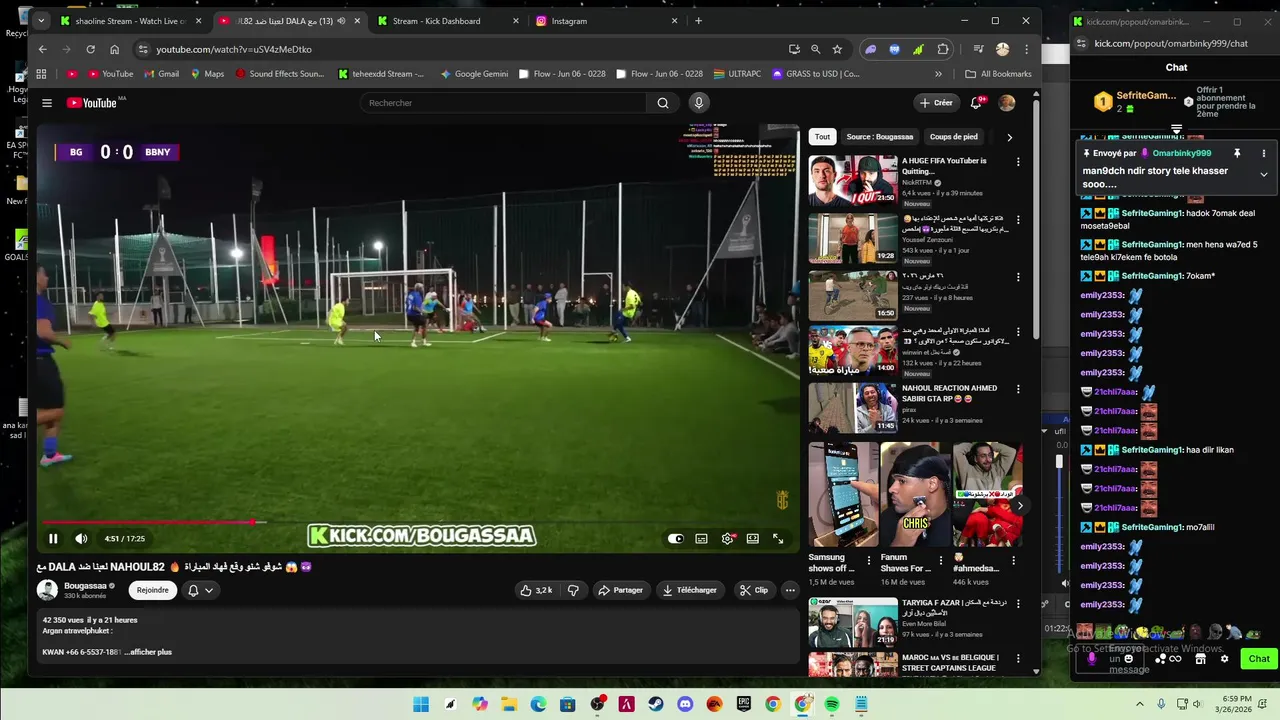1280x720 pixels.
Task: Like the video (3,2 k)
Action: tap(537, 590)
